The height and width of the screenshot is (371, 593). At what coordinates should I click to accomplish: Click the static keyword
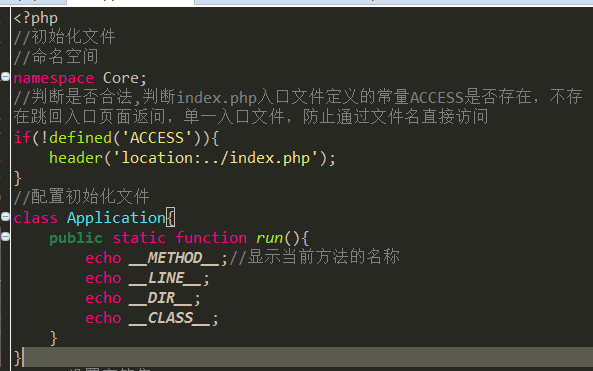tap(139, 238)
